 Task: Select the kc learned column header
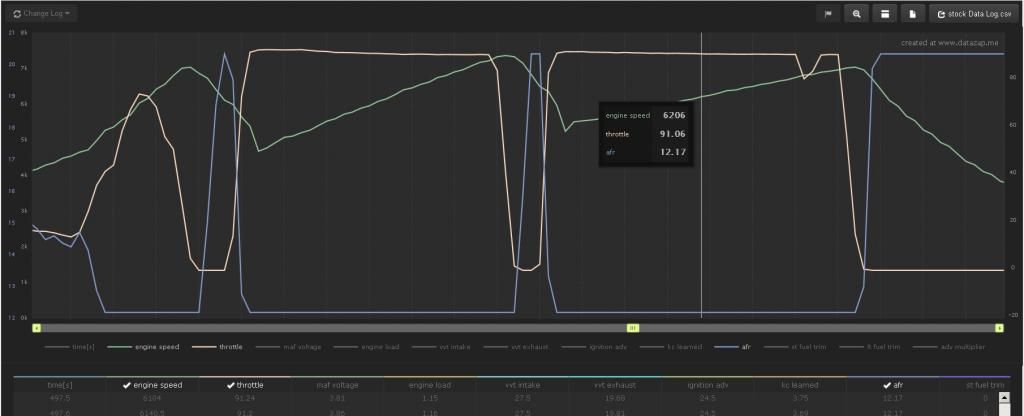coord(800,384)
